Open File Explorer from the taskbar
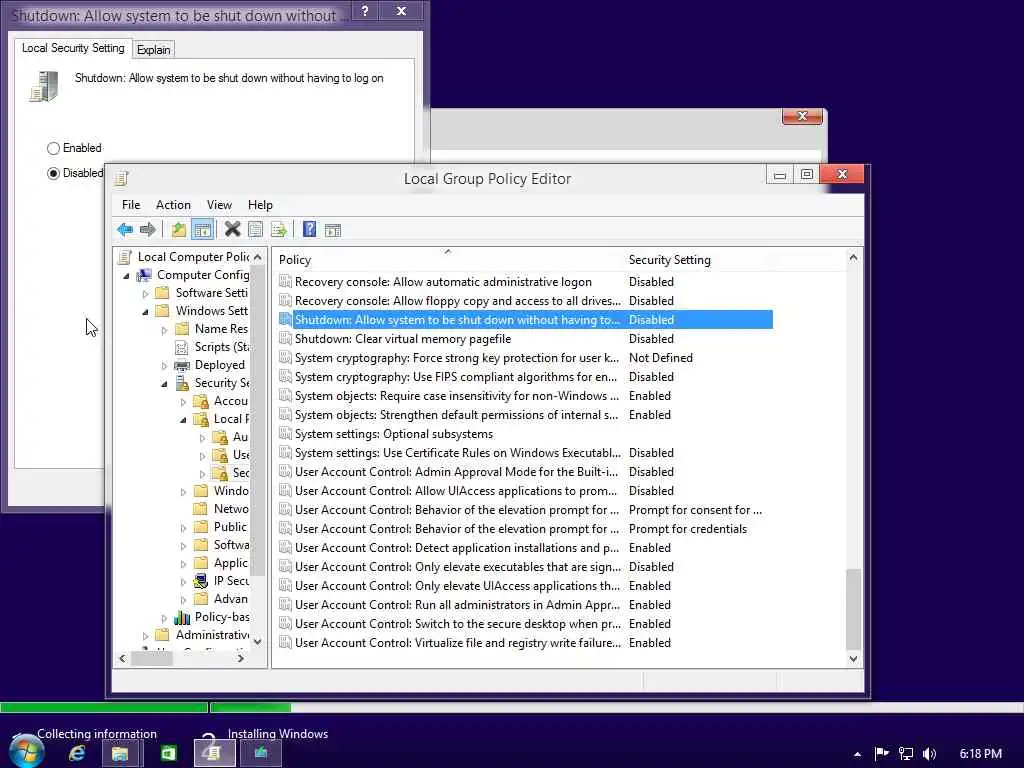Screen dimensions: 1024x768 (x=120, y=754)
